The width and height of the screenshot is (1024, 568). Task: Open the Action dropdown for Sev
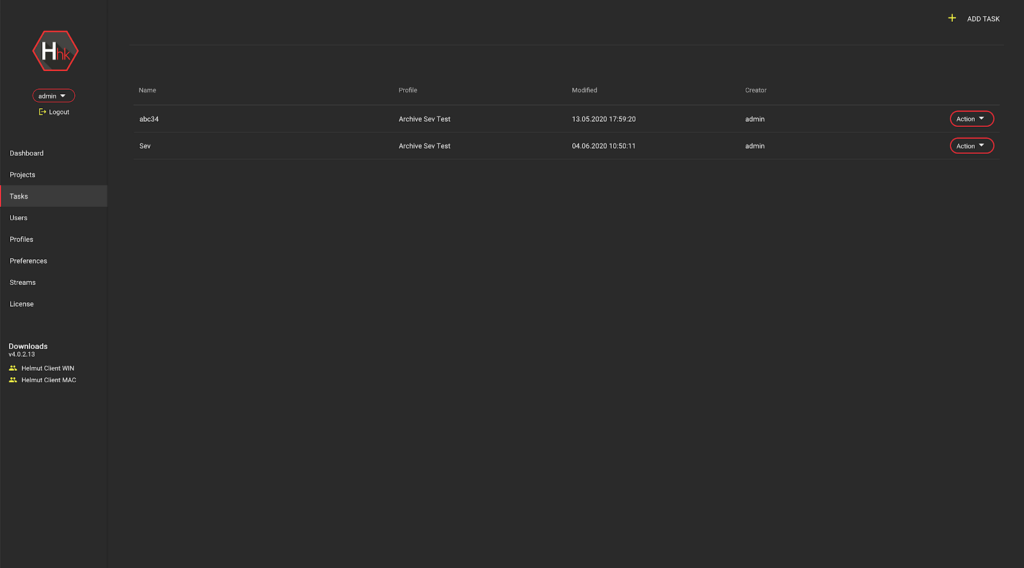(972, 146)
